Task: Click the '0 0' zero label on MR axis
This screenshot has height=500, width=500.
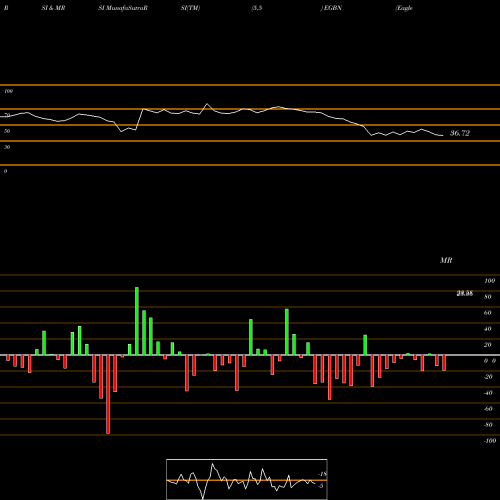Action: click(x=490, y=361)
